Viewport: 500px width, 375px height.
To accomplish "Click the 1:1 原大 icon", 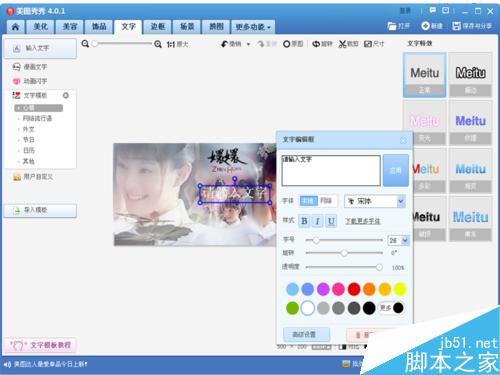I will (x=171, y=44).
